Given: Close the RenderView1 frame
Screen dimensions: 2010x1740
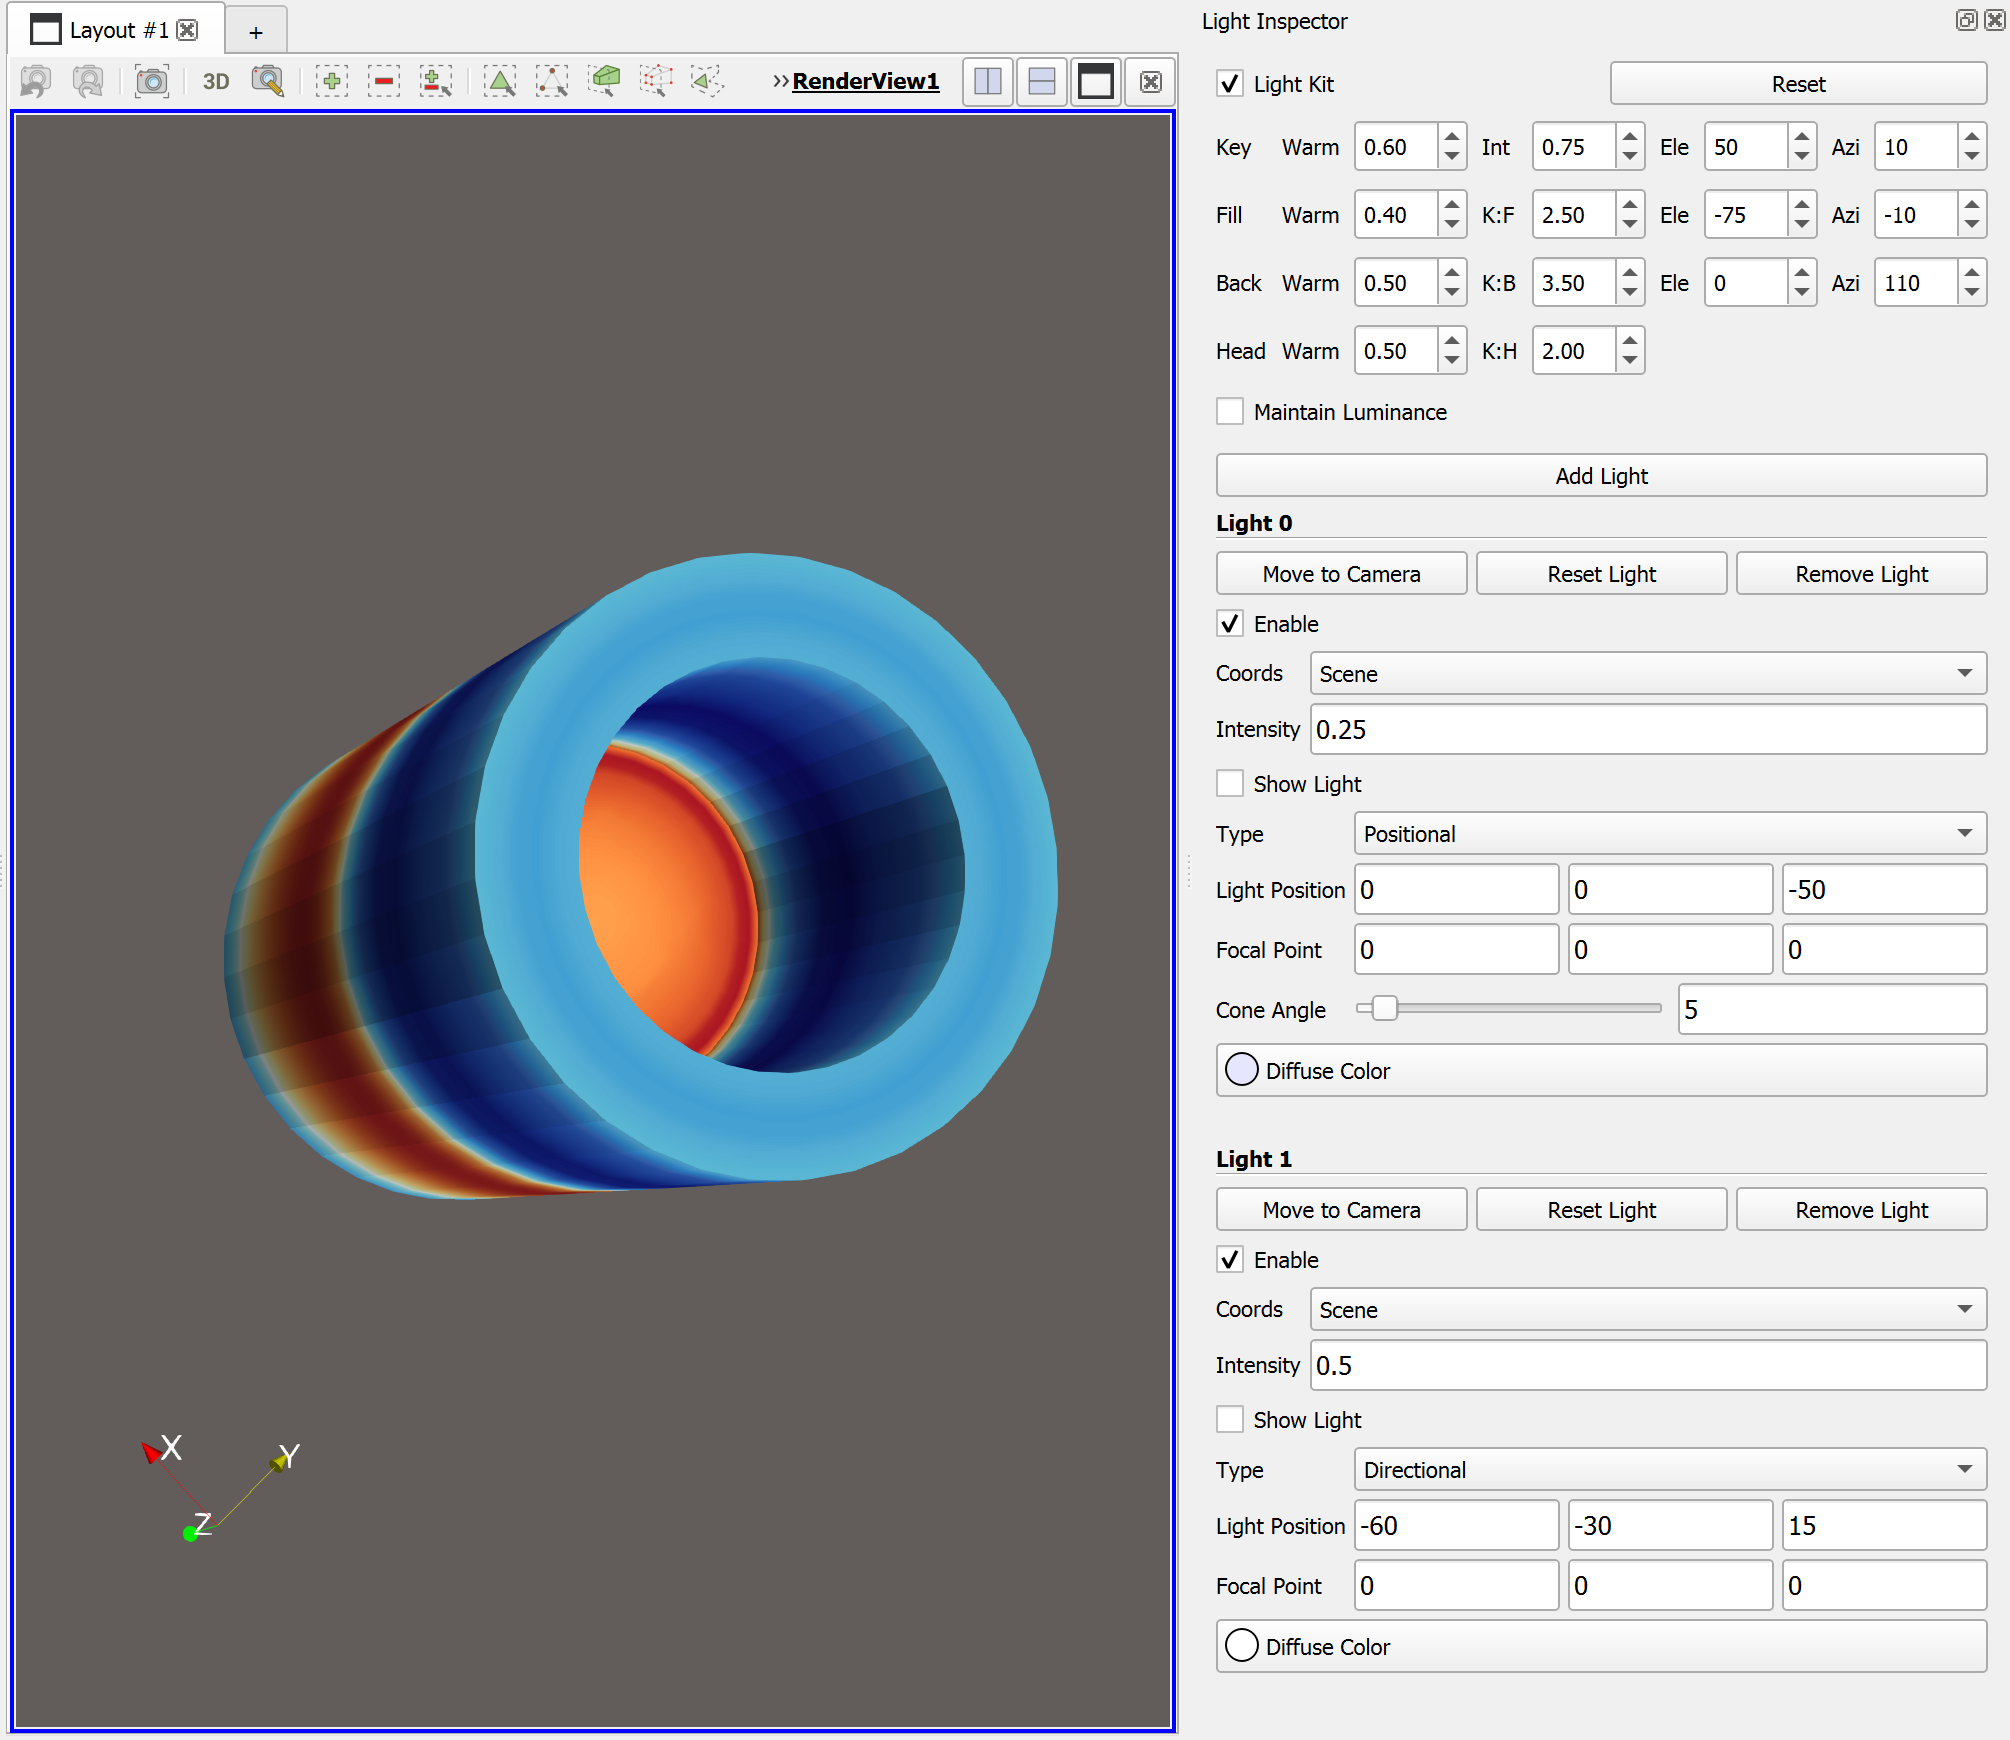Looking at the screenshot, I should 1151,82.
